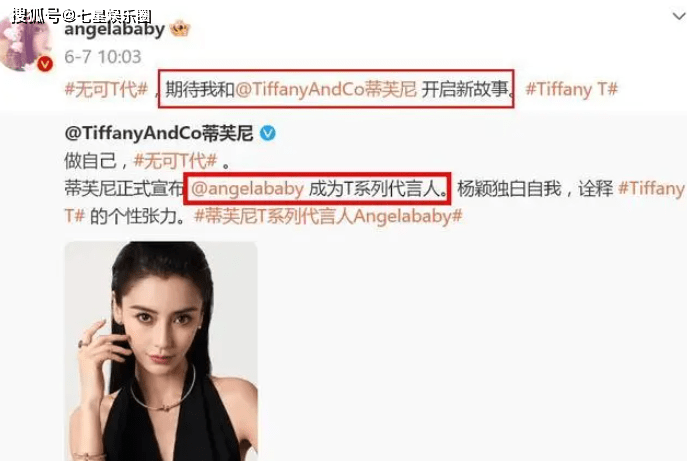Click the 6-7 10:03 post timestamp
687x461 pixels.
click(x=103, y=57)
